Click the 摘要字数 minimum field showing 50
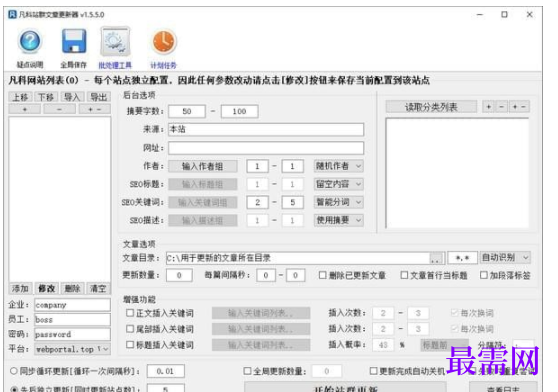This screenshot has width=558, height=392. [187, 111]
